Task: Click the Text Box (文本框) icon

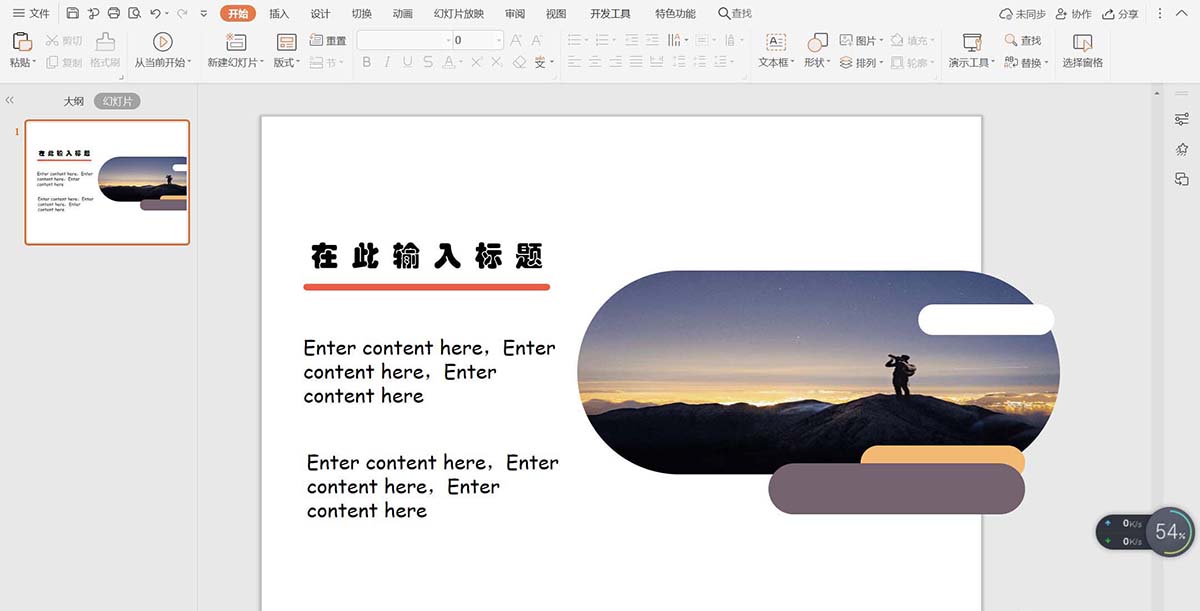Action: [x=776, y=42]
